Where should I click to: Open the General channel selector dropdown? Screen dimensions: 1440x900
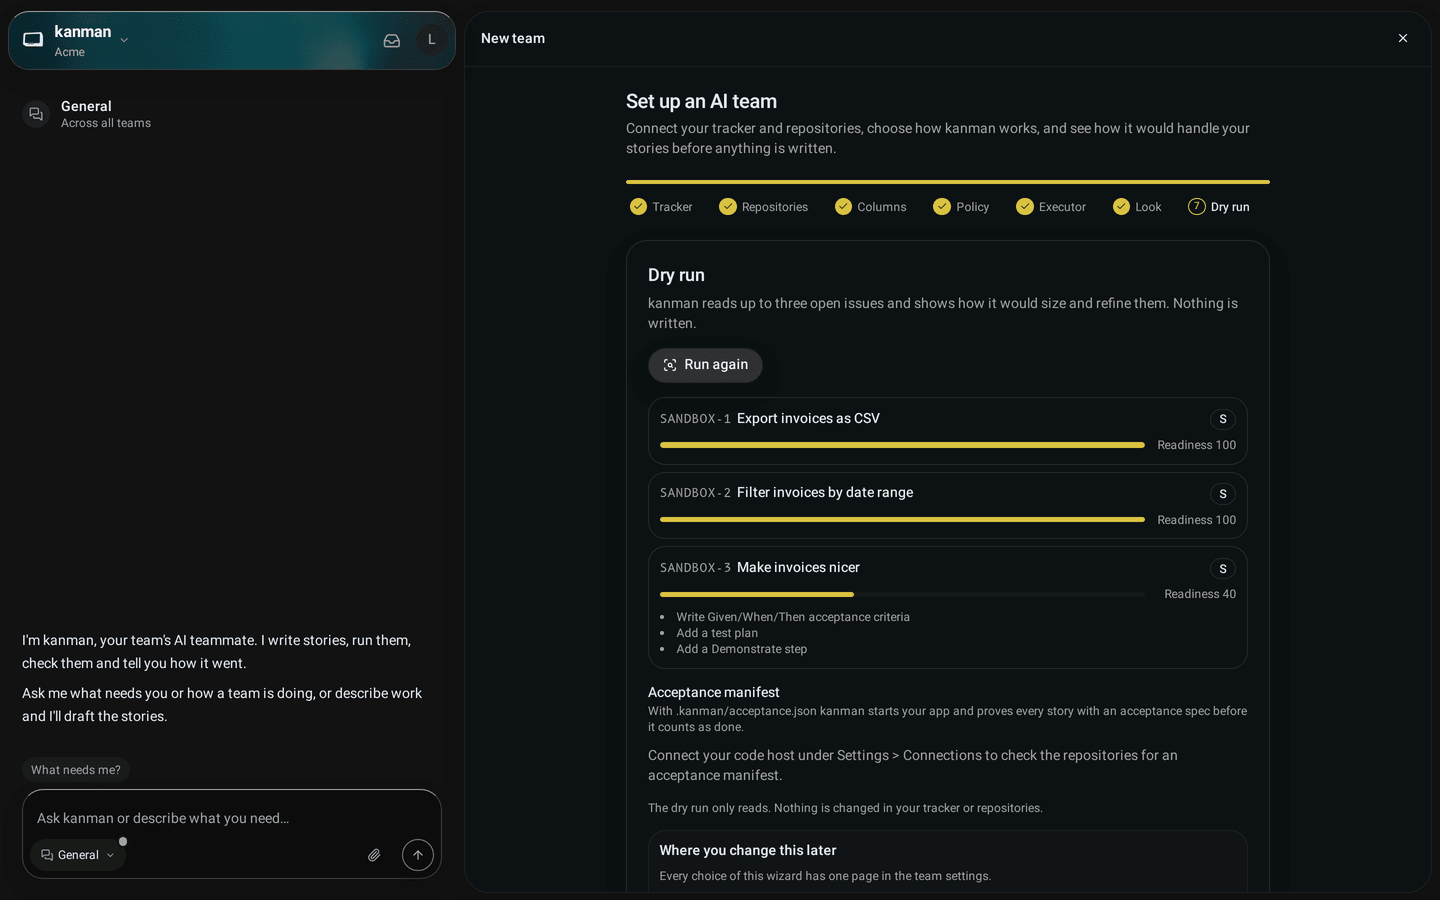[x=78, y=855]
